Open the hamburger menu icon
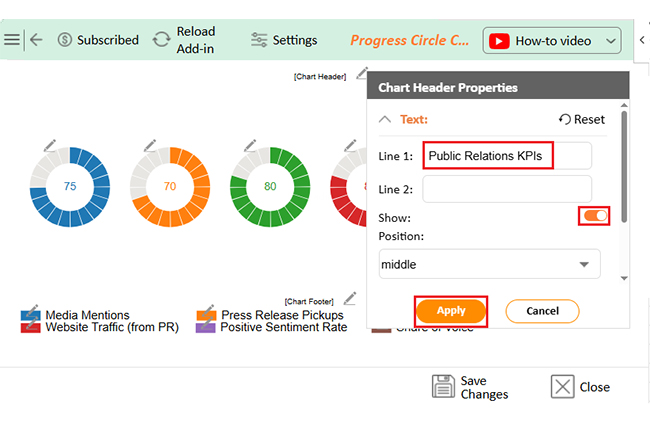650x427 pixels. 12,40
